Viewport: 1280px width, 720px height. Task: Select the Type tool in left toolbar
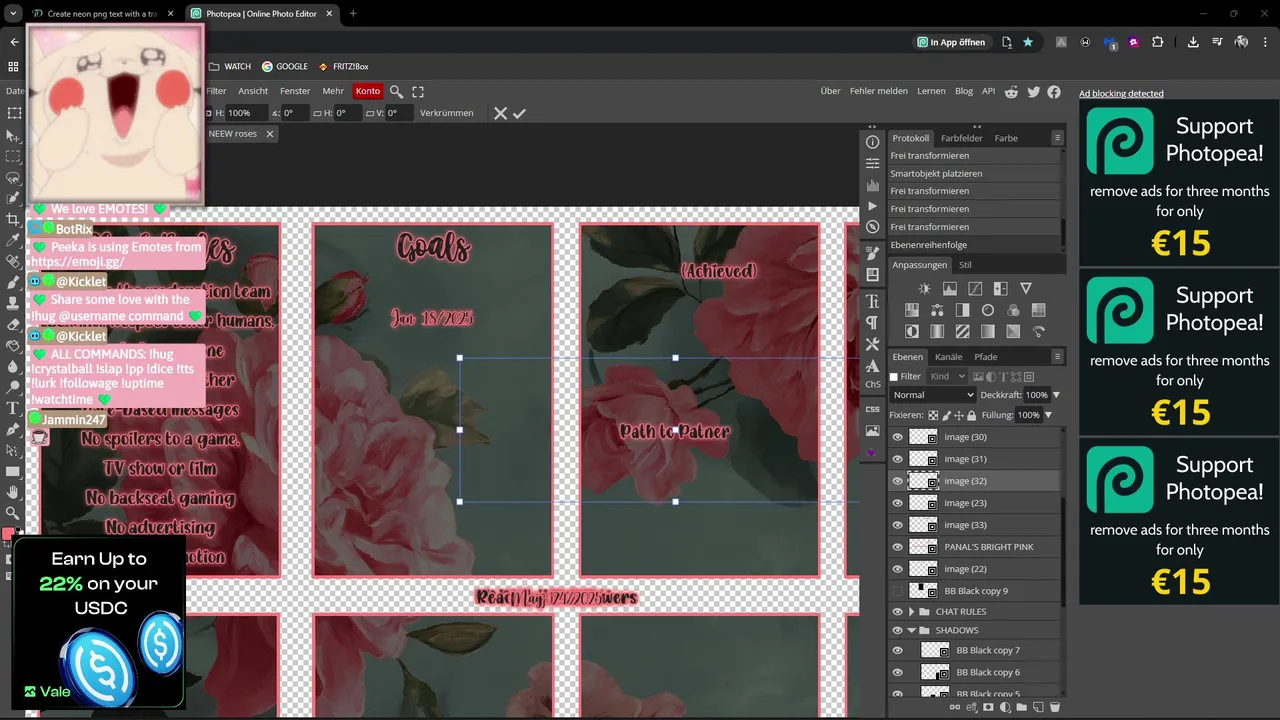point(13,408)
